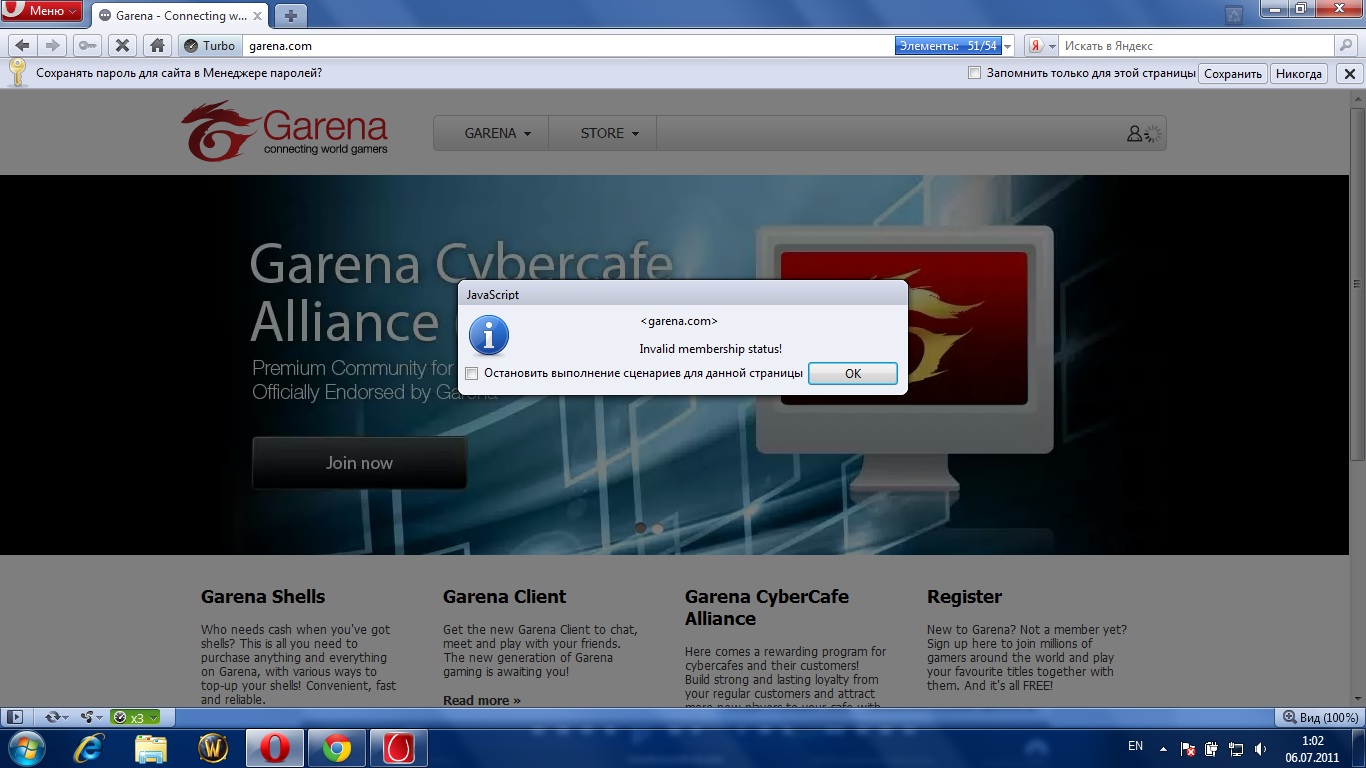Open the password wand key button
The height and width of the screenshot is (768, 1366).
pyautogui.click(x=86, y=45)
